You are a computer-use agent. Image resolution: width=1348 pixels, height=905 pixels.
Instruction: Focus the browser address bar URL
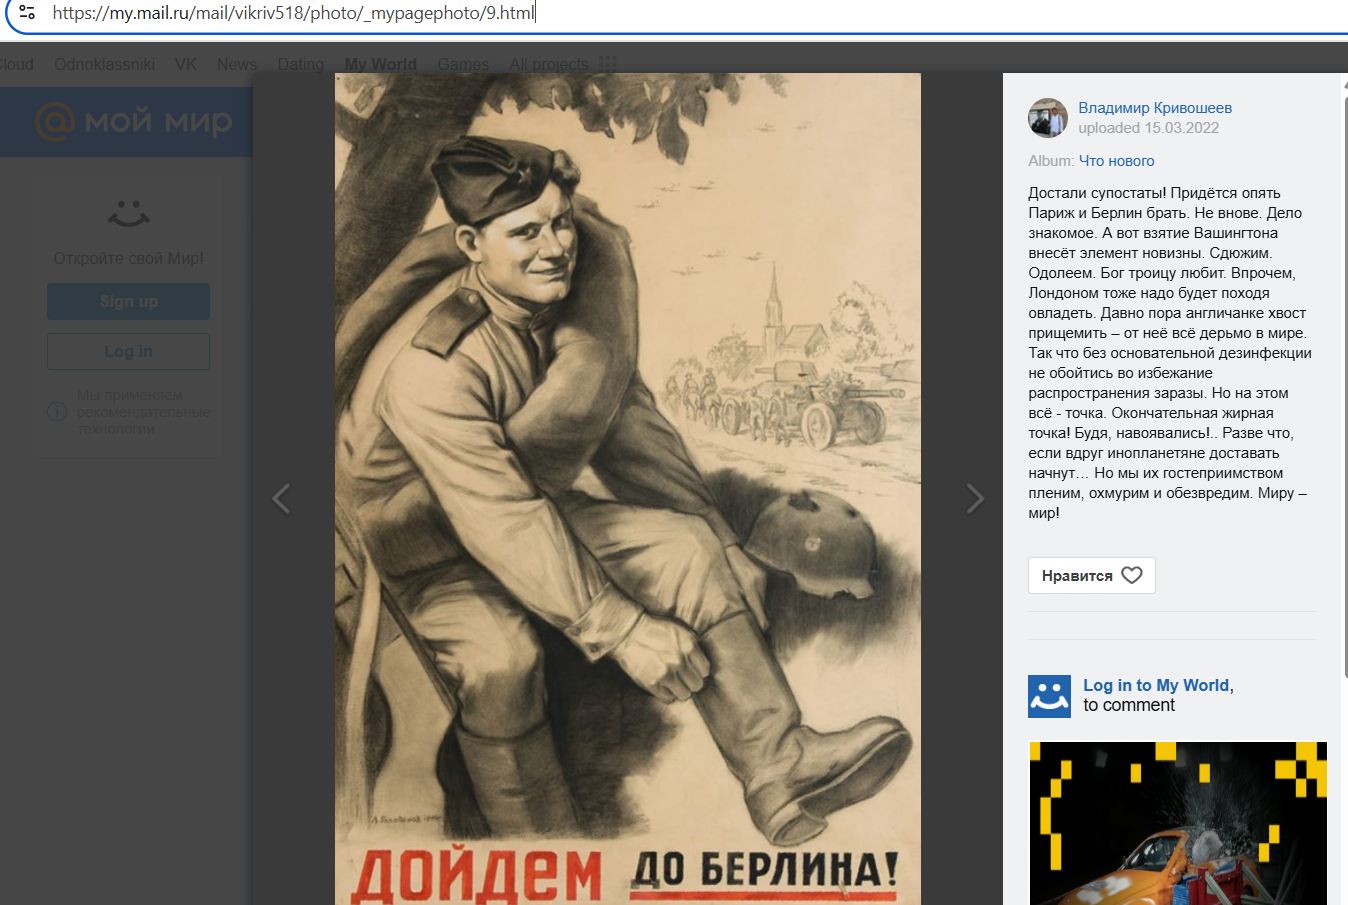(294, 13)
